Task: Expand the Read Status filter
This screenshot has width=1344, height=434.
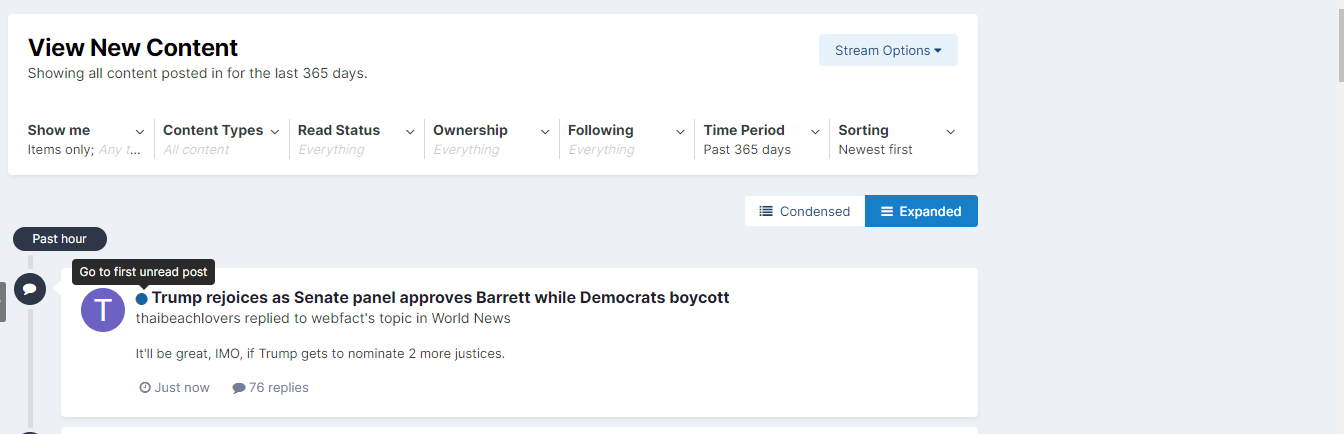Action: (356, 139)
